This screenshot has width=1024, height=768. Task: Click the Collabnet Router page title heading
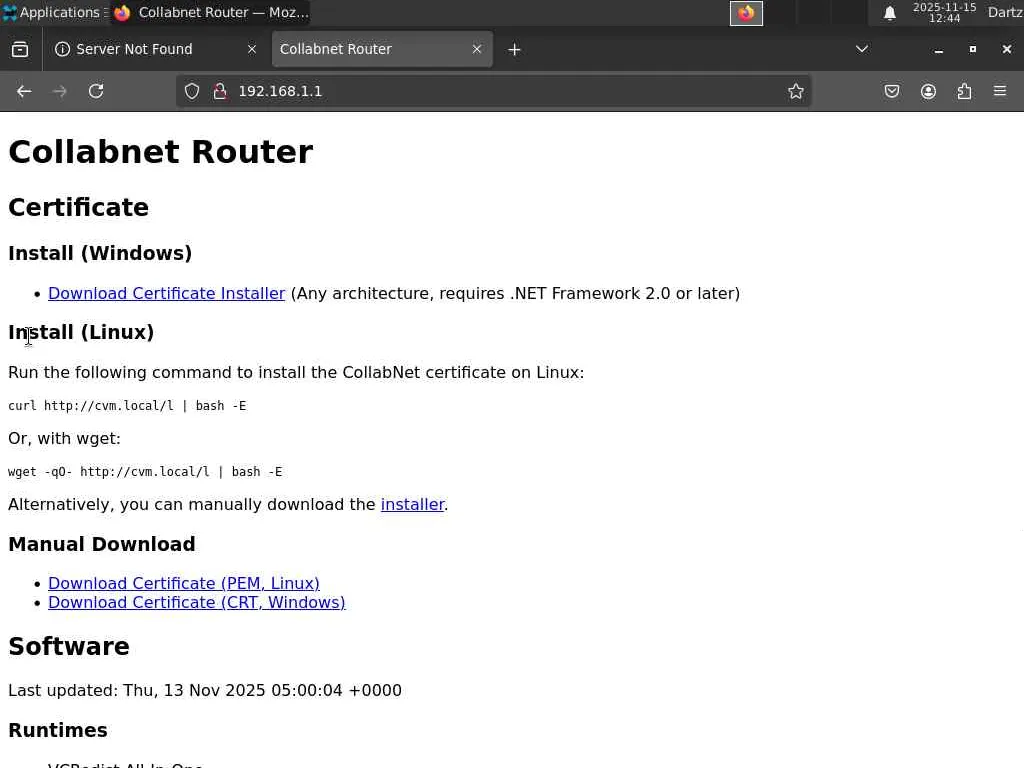[x=161, y=152]
